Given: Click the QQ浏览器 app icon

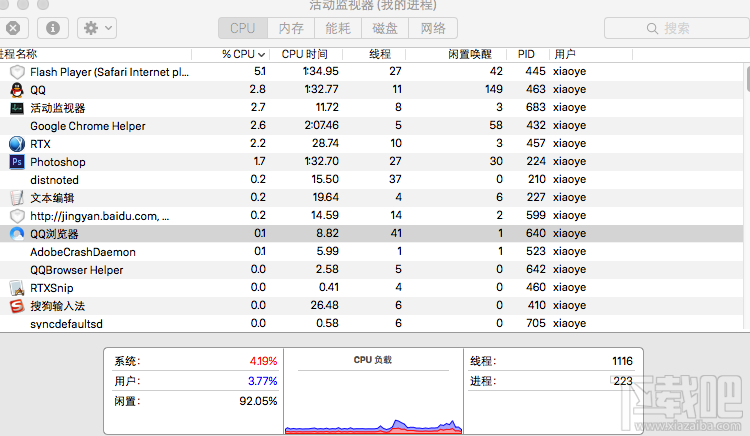Looking at the screenshot, I should [x=17, y=234].
